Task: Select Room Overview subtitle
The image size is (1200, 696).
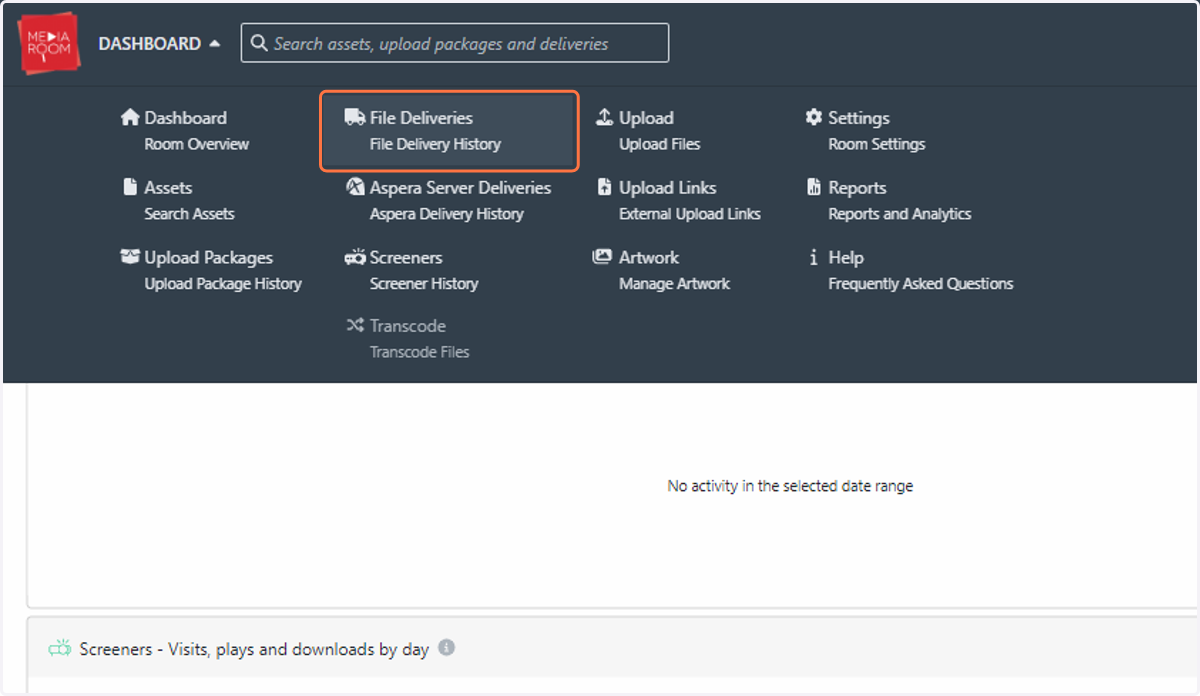Action: click(x=197, y=144)
